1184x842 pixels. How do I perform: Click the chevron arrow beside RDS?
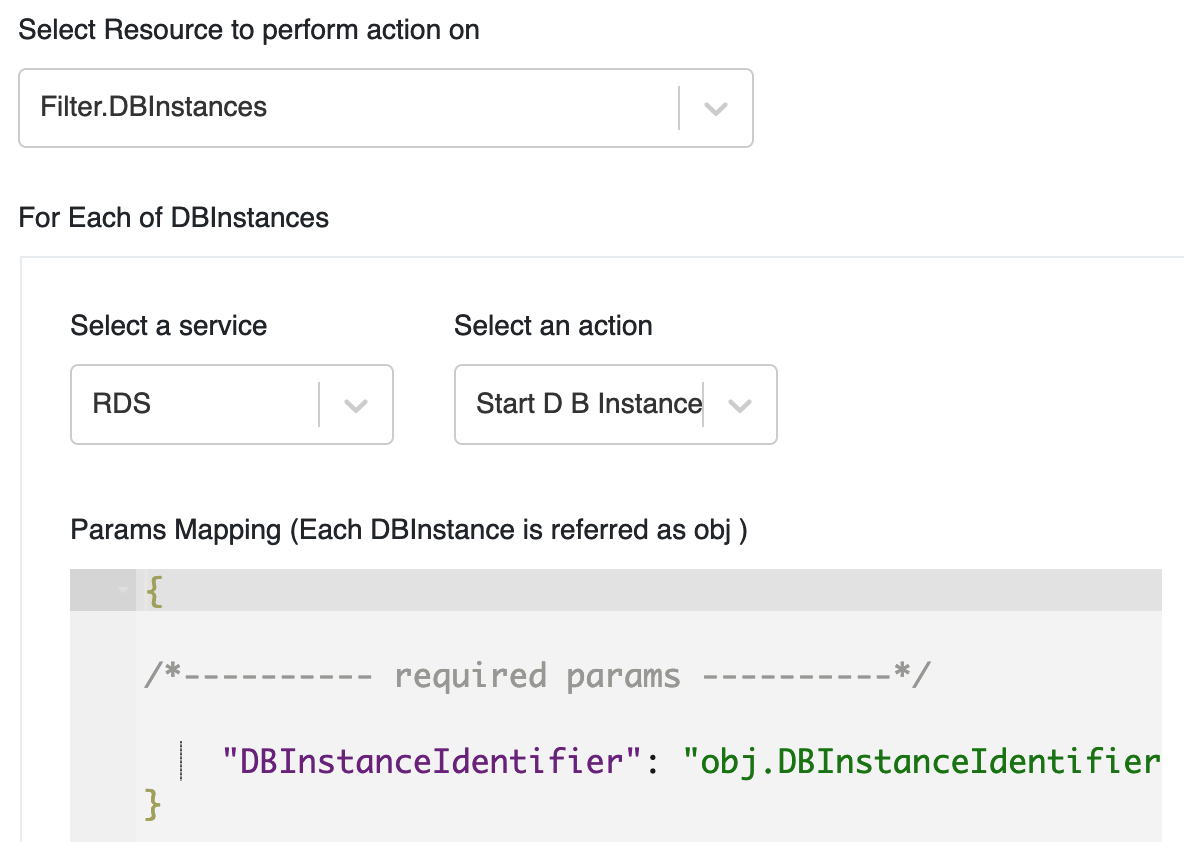click(356, 406)
